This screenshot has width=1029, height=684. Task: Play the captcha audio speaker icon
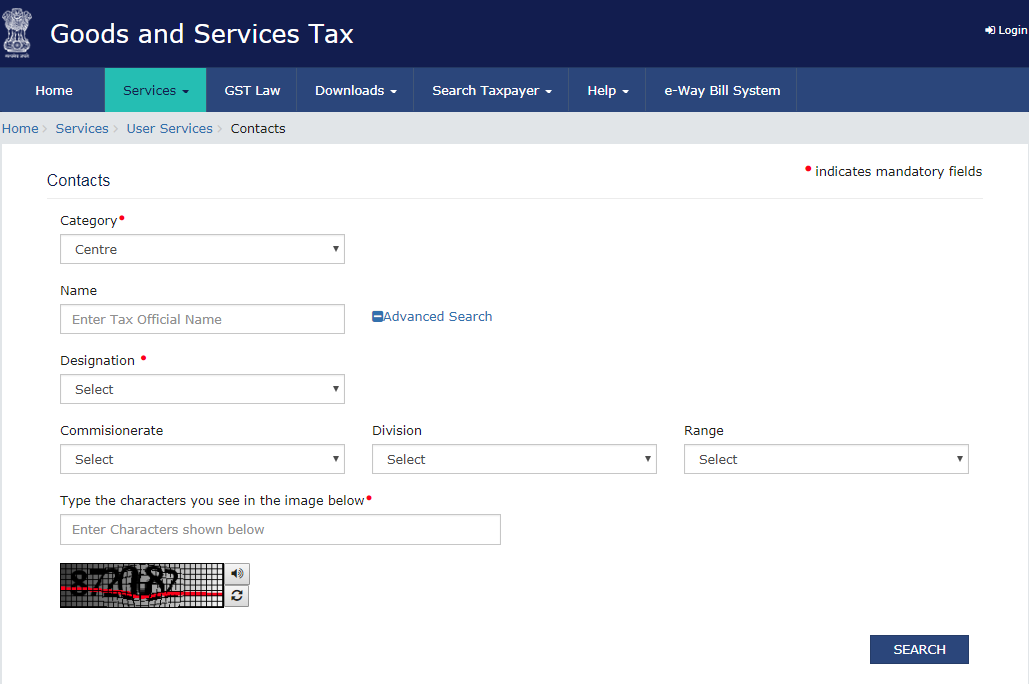[237, 574]
